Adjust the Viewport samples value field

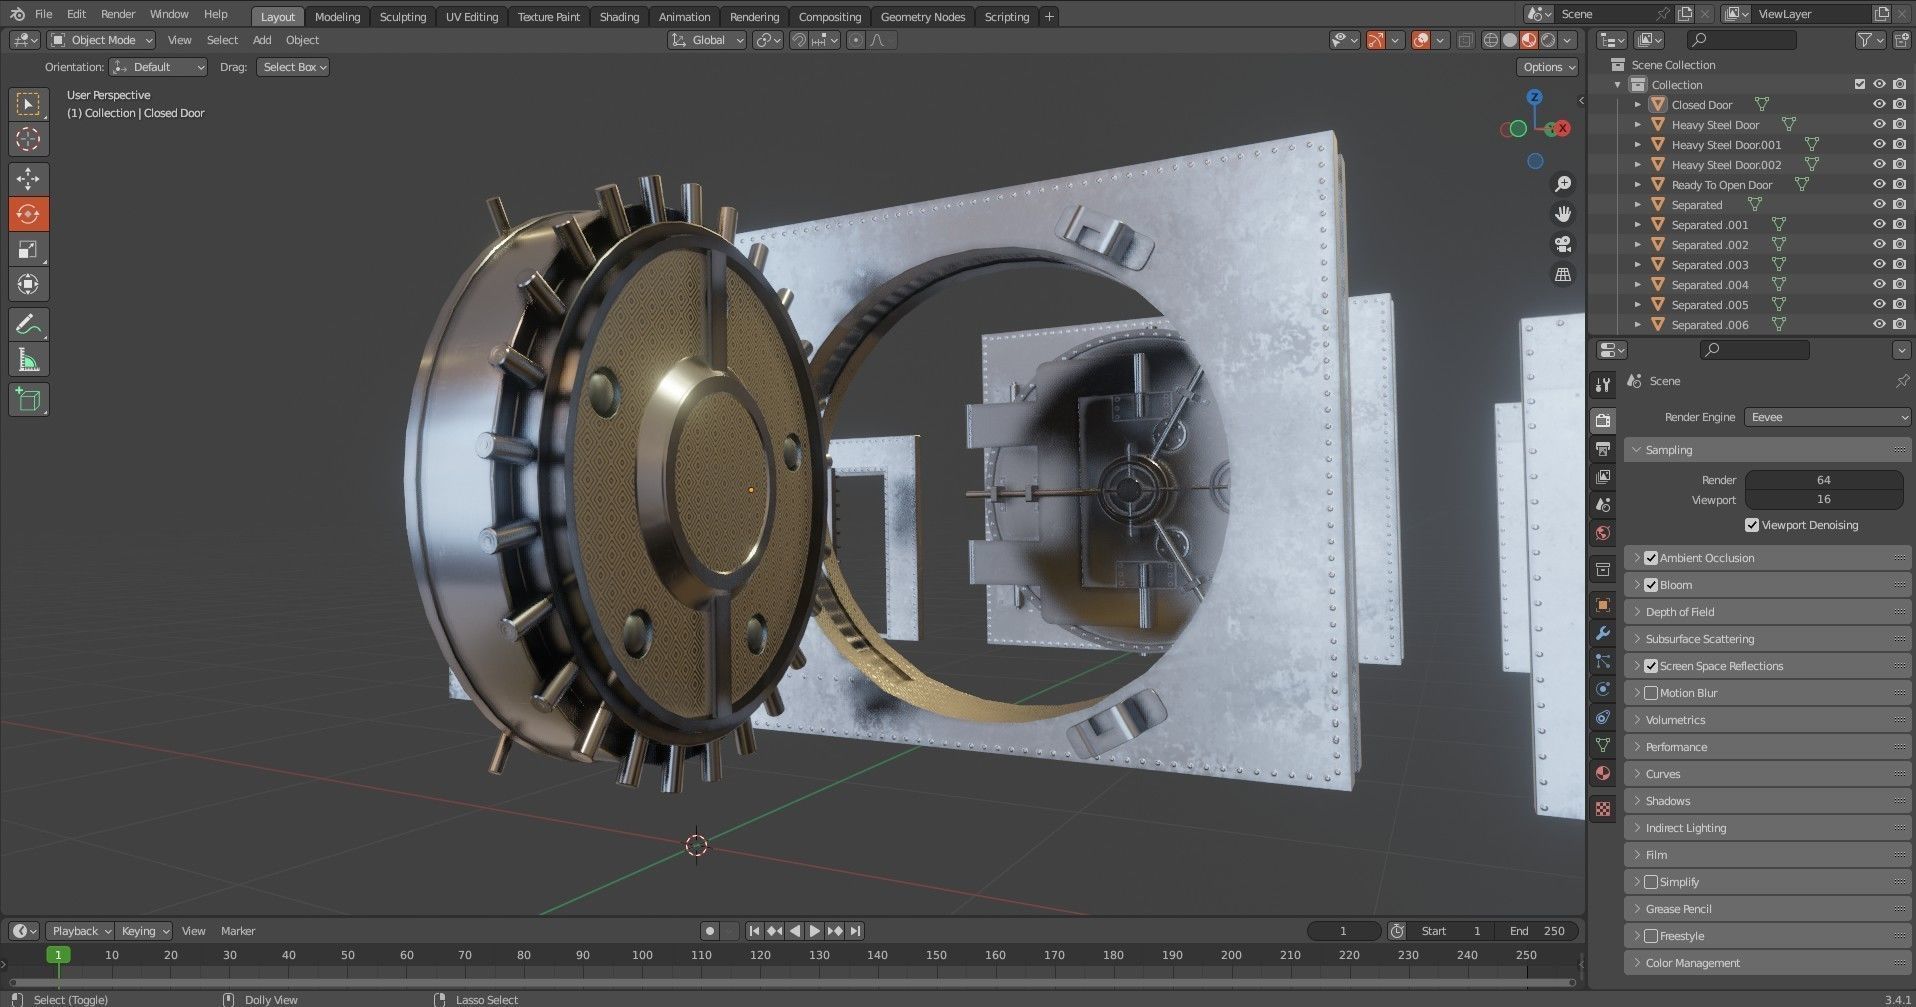[1823, 499]
